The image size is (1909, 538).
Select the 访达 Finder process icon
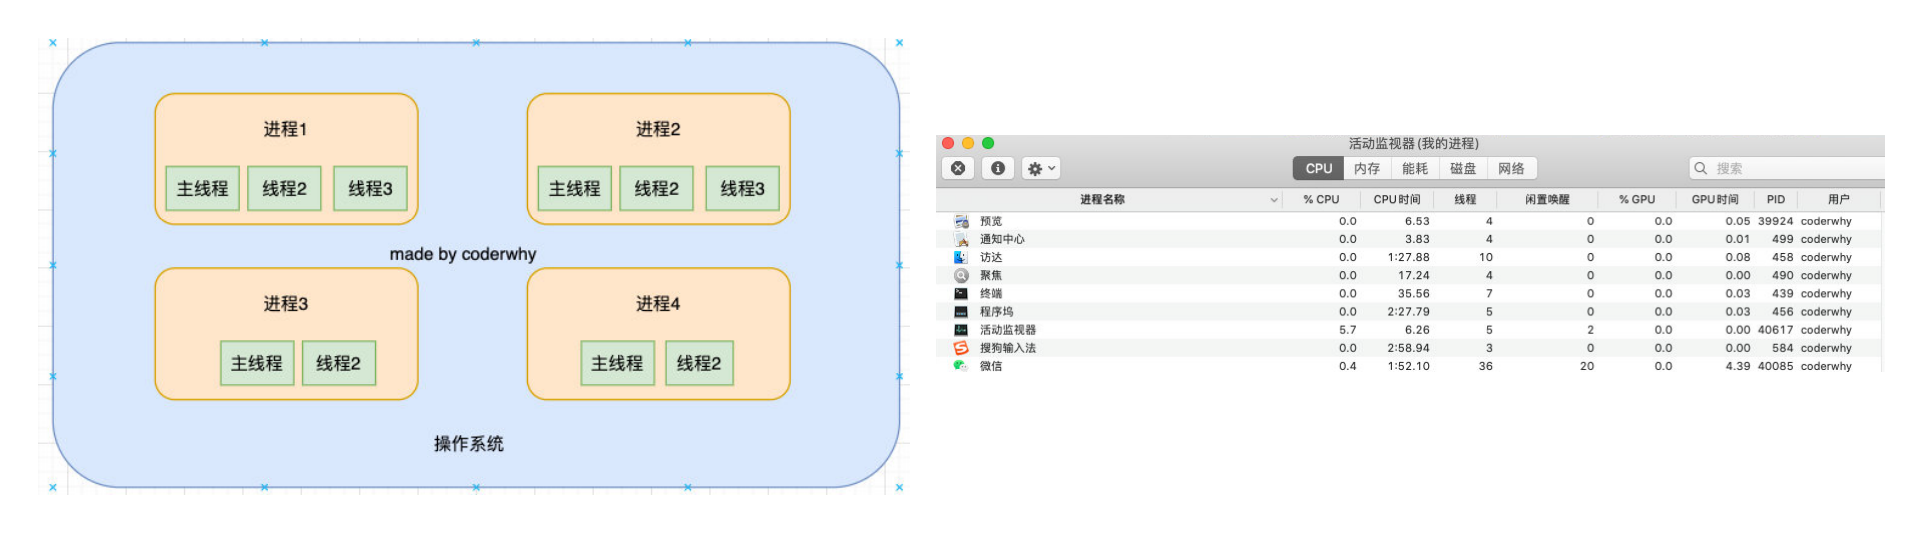coord(961,257)
